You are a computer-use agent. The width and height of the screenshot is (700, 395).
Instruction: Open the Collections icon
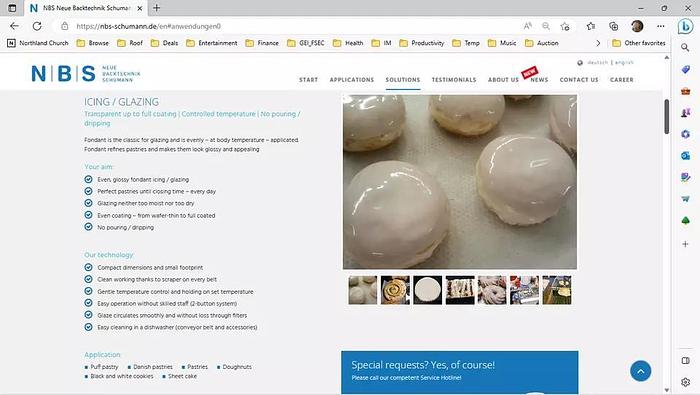tap(613, 26)
